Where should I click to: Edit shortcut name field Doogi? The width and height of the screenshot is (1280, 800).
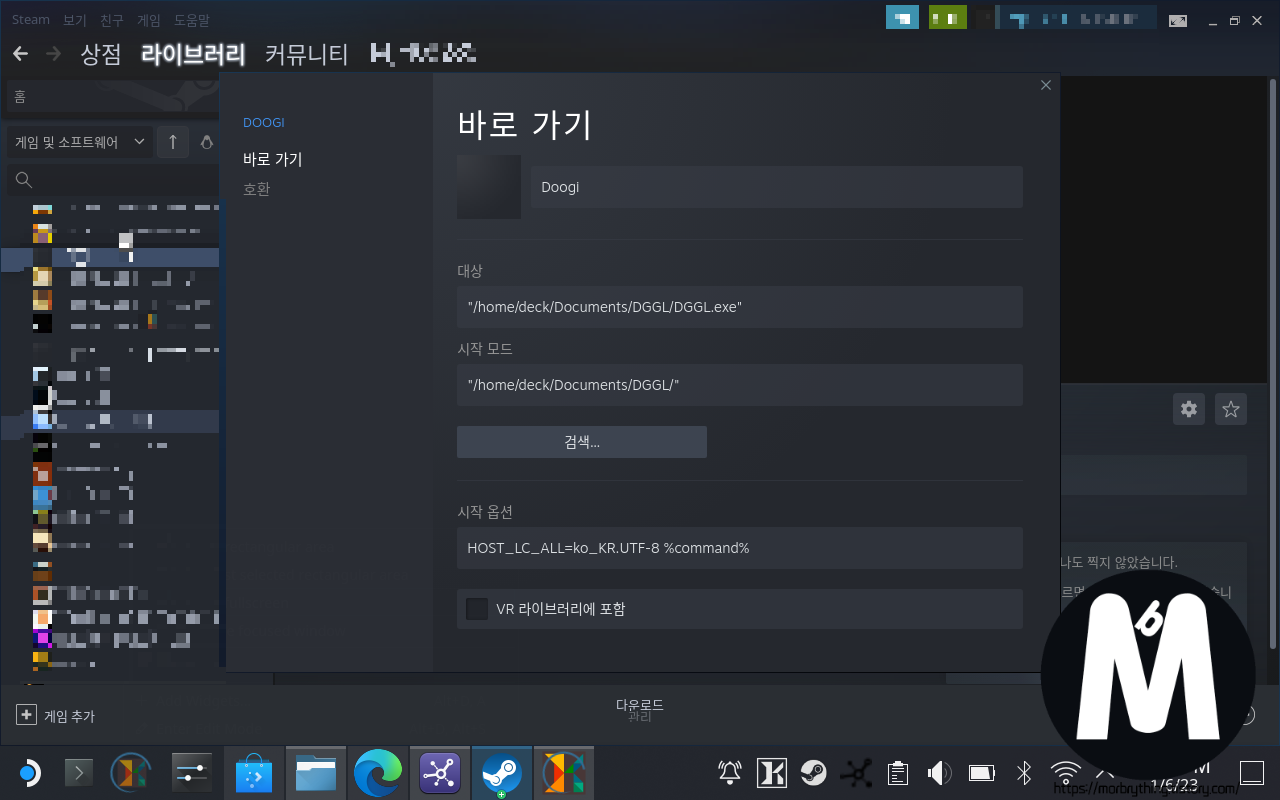(776, 187)
